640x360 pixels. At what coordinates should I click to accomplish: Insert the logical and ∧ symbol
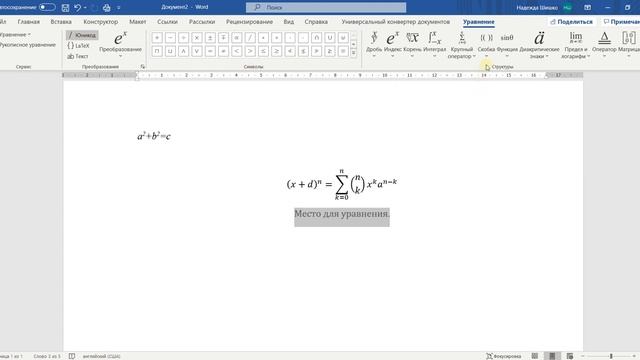coord(184,51)
